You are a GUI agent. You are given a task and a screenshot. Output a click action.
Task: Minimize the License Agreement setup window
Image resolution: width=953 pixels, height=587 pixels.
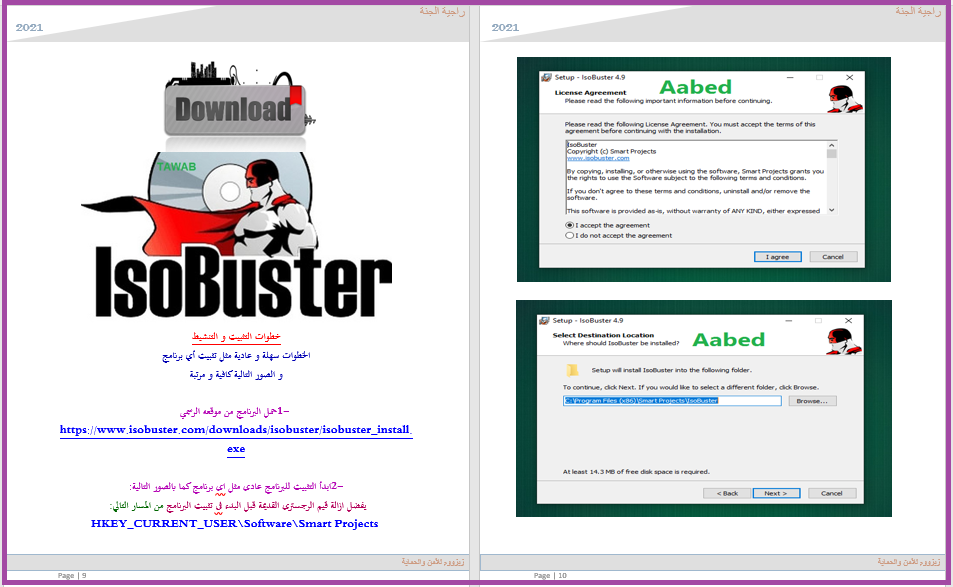[x=790, y=78]
